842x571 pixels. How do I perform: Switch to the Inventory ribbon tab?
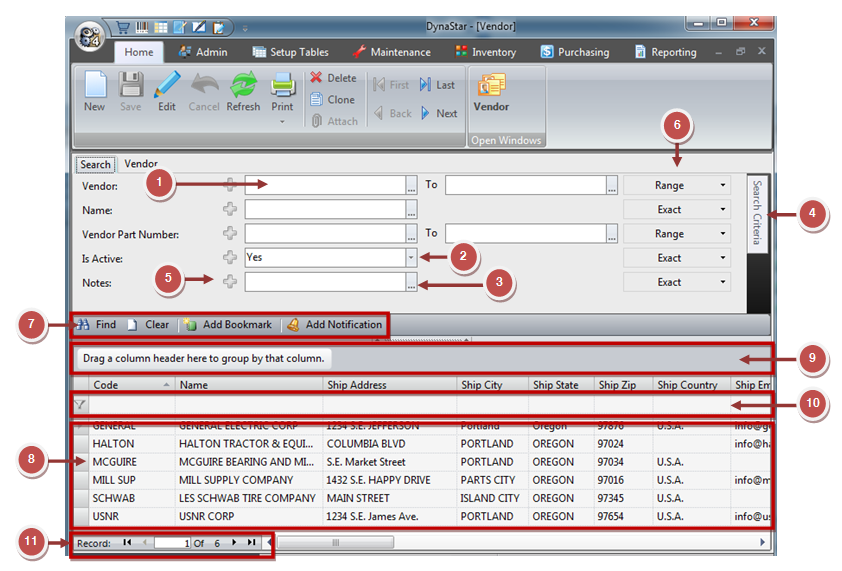pos(485,52)
